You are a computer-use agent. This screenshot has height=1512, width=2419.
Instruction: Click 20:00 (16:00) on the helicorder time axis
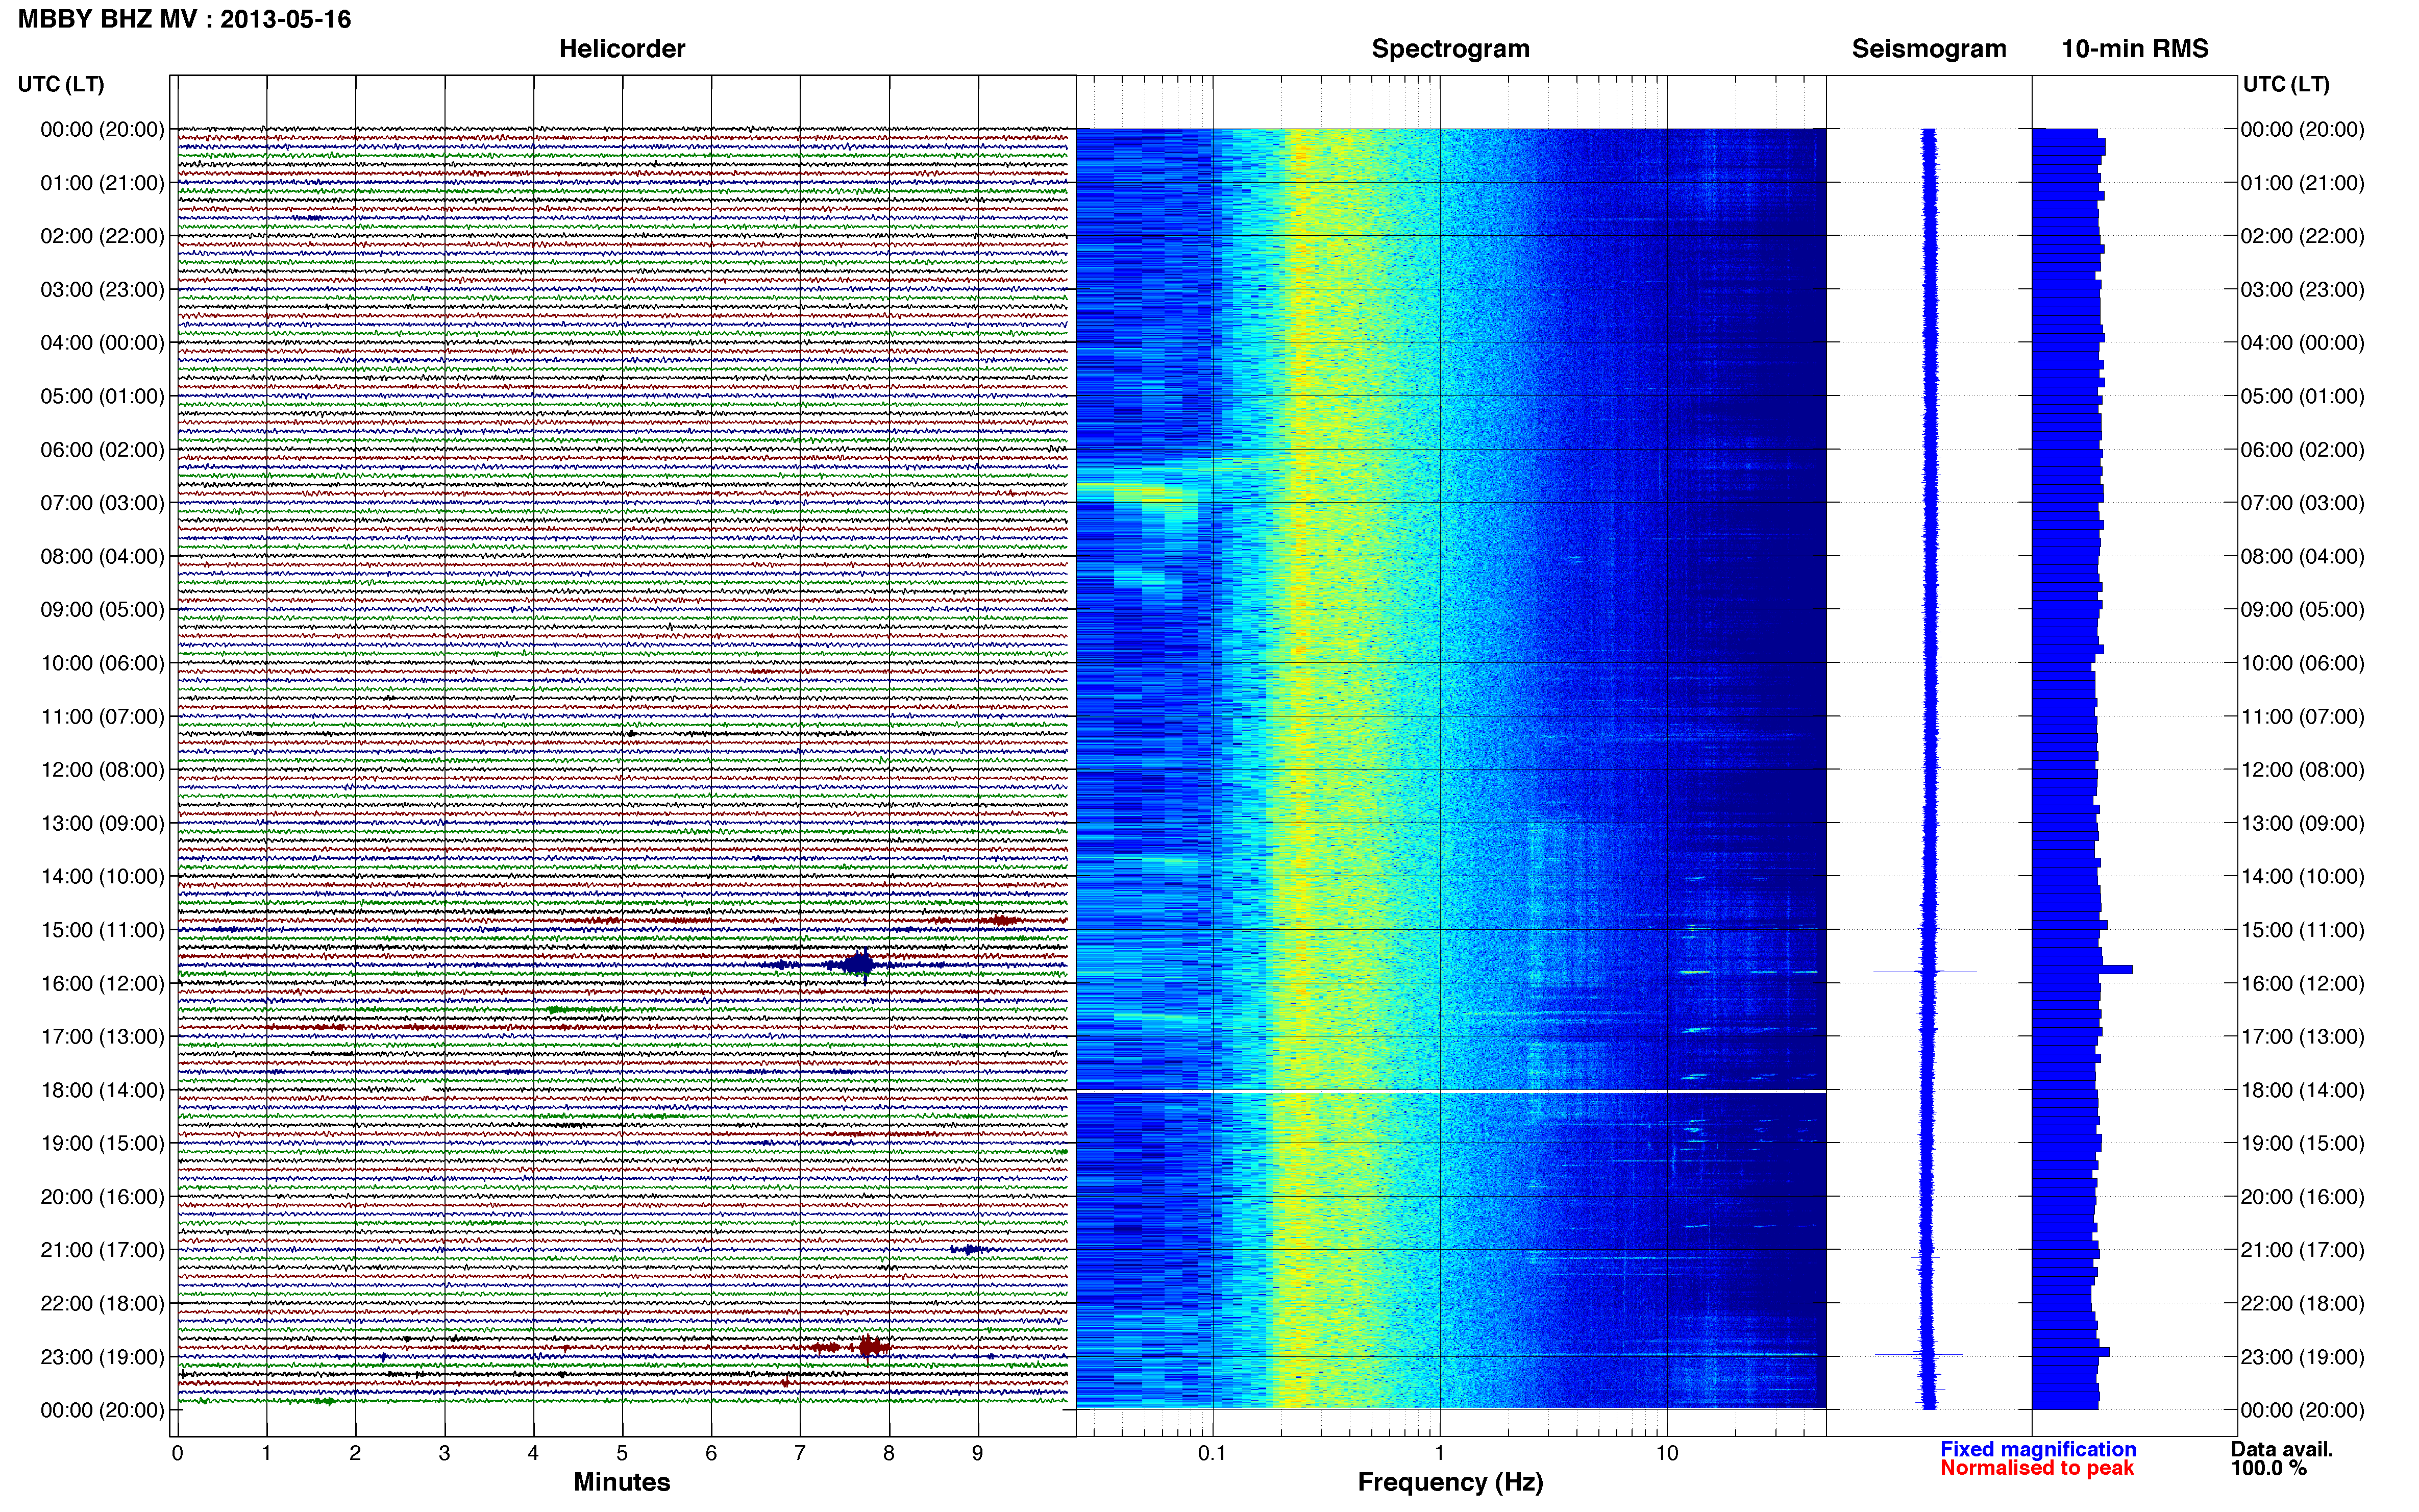102,1197
